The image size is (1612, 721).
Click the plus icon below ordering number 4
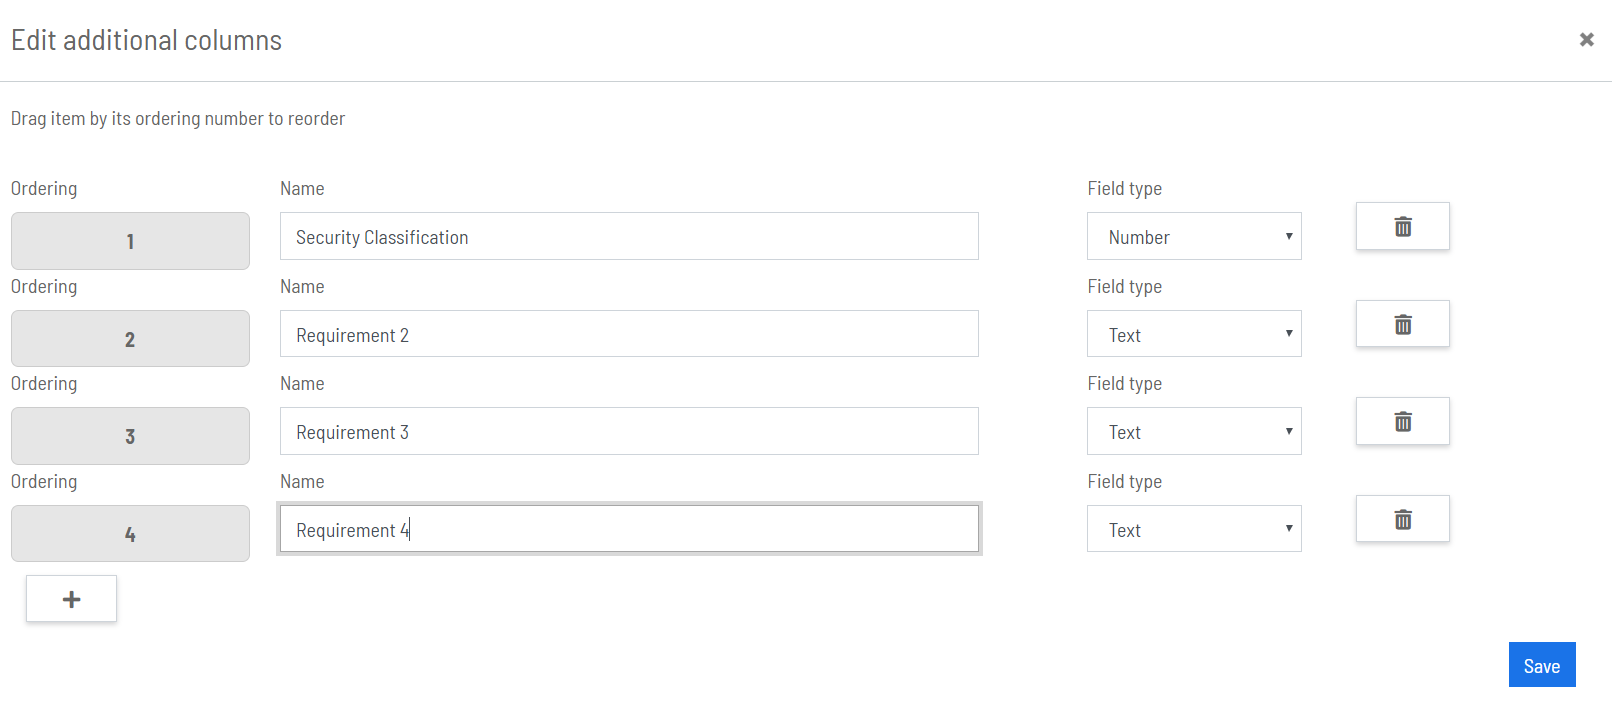71,598
